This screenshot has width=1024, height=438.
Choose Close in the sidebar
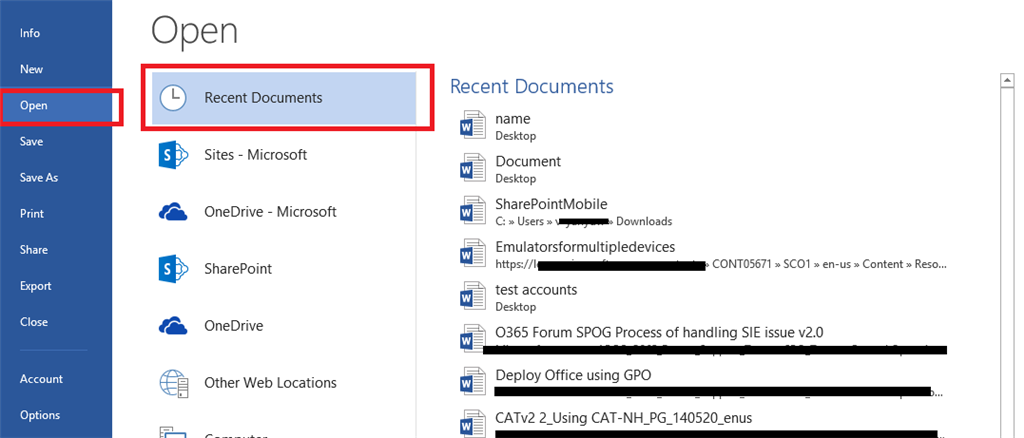[x=33, y=322]
